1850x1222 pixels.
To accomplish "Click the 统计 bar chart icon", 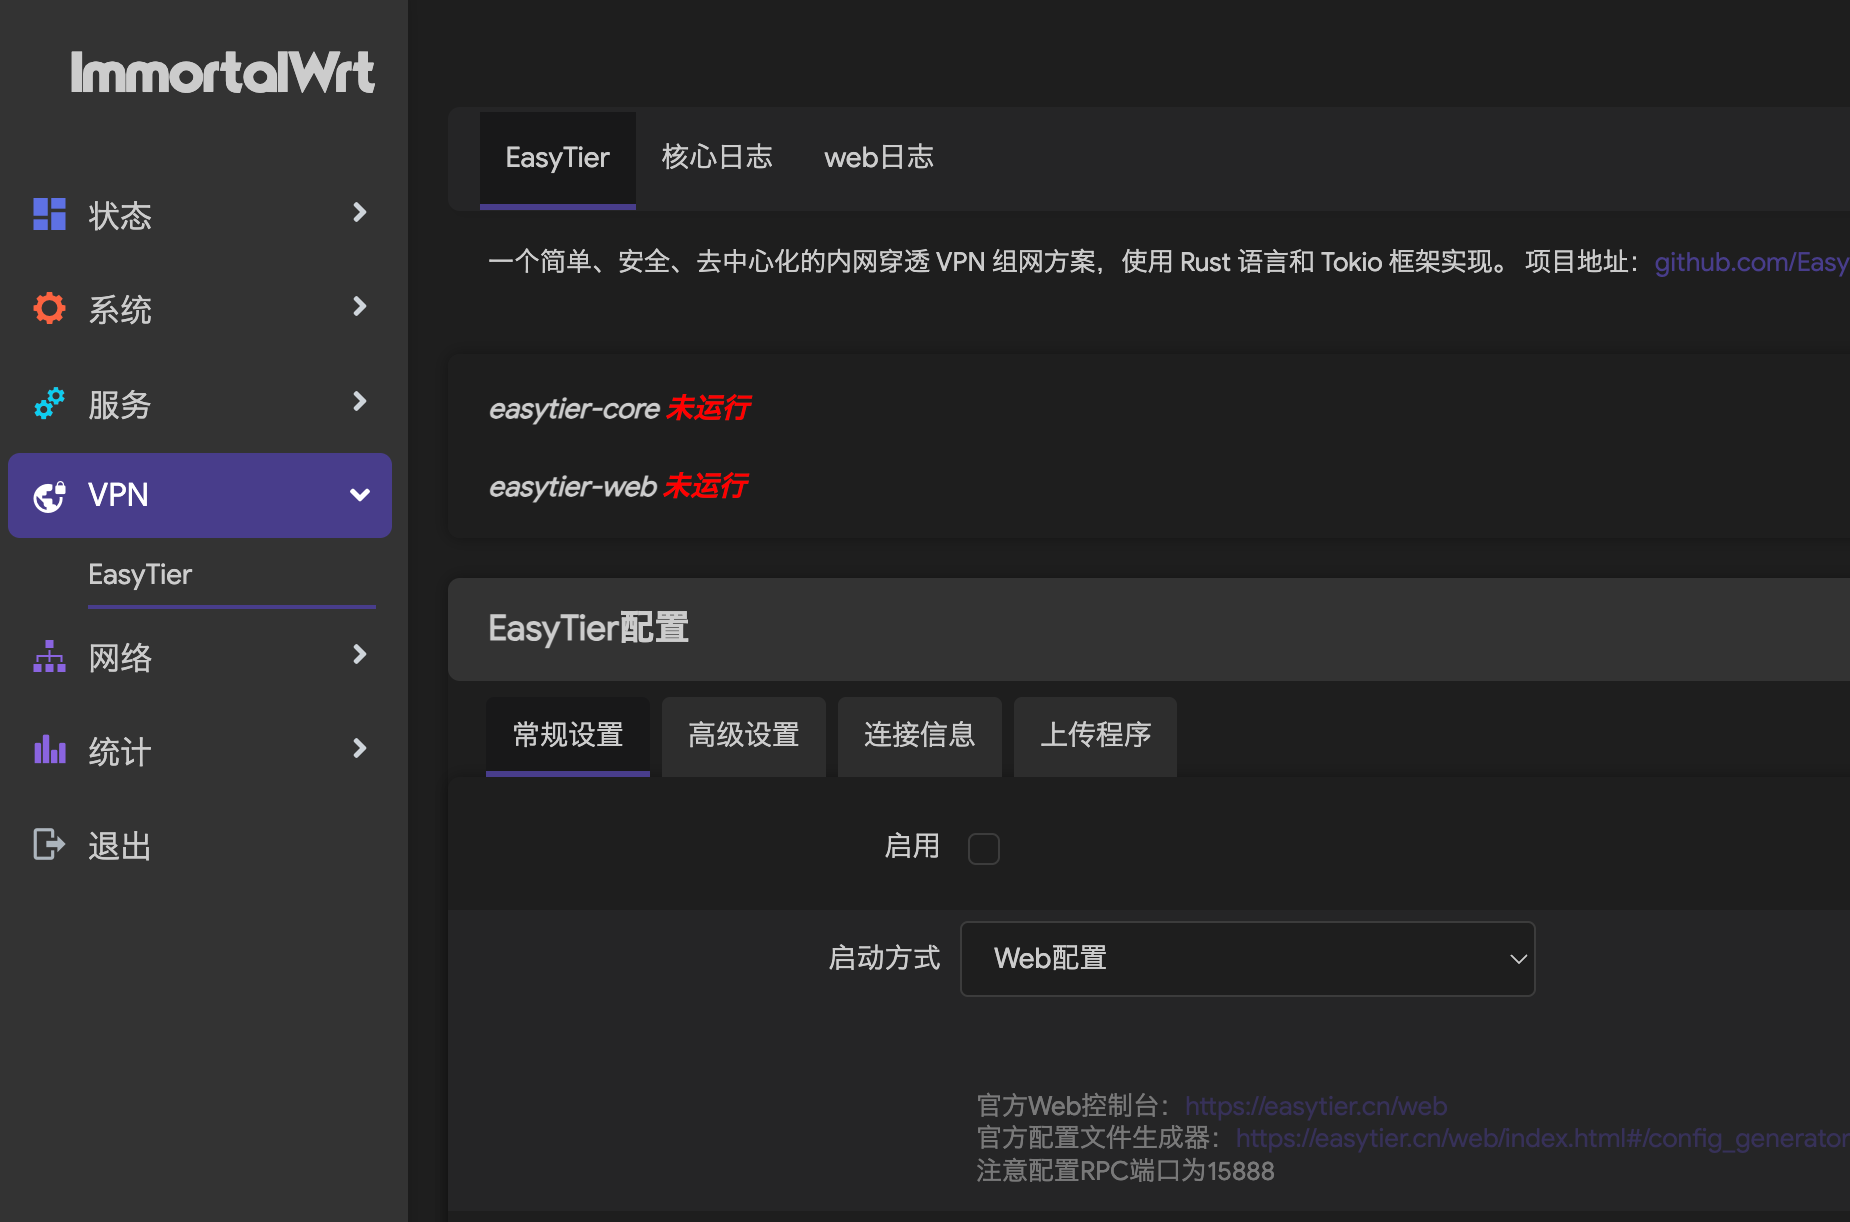I will point(48,749).
